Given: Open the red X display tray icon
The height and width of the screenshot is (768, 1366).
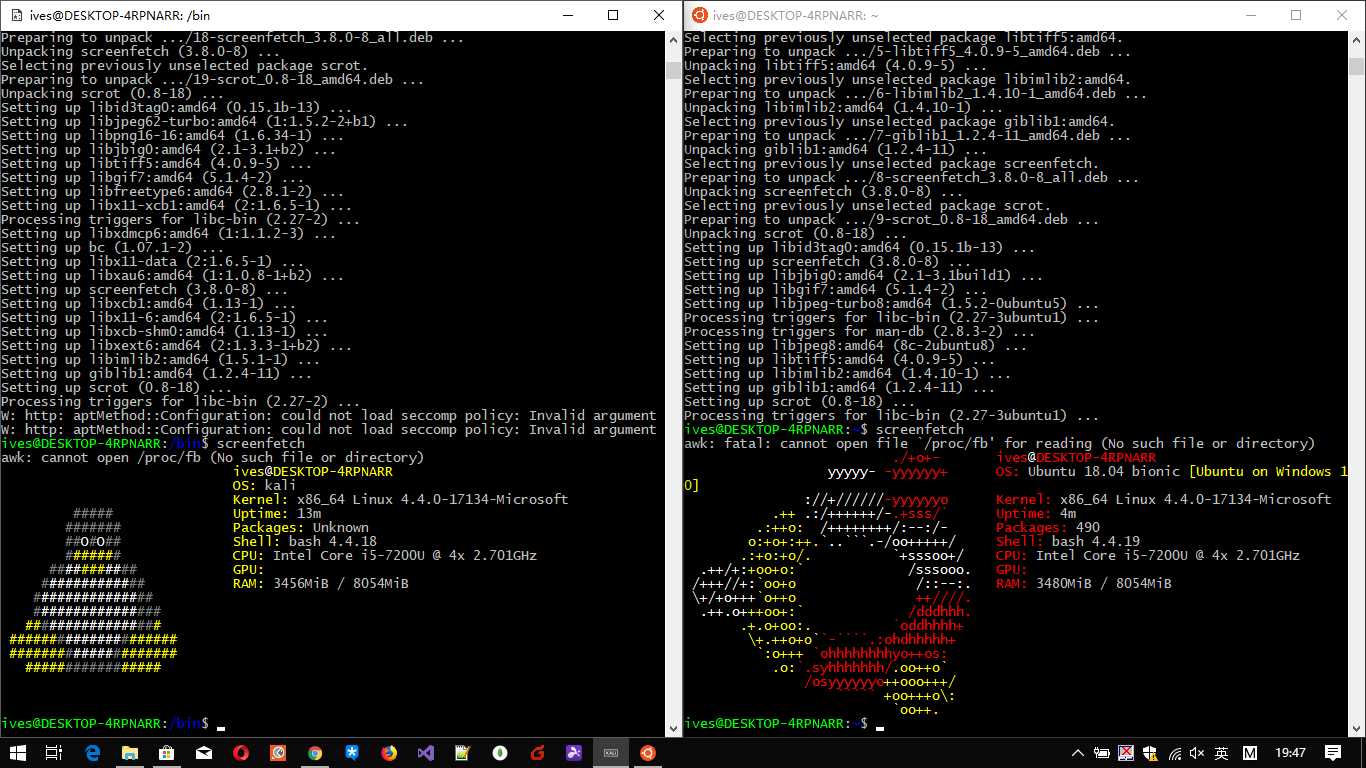Looking at the screenshot, I should pos(1126,752).
